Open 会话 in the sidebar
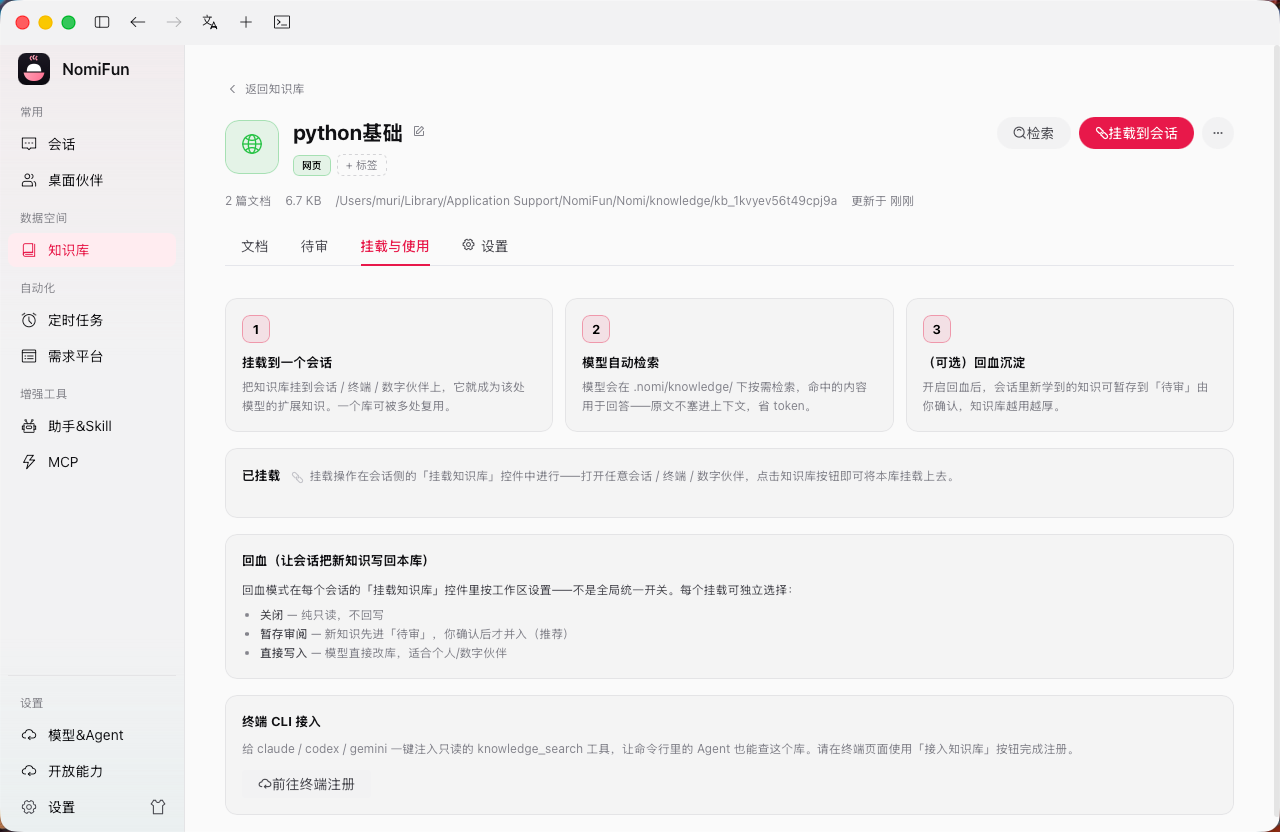Screen dimensions: 1280x832 [x=92, y=144]
